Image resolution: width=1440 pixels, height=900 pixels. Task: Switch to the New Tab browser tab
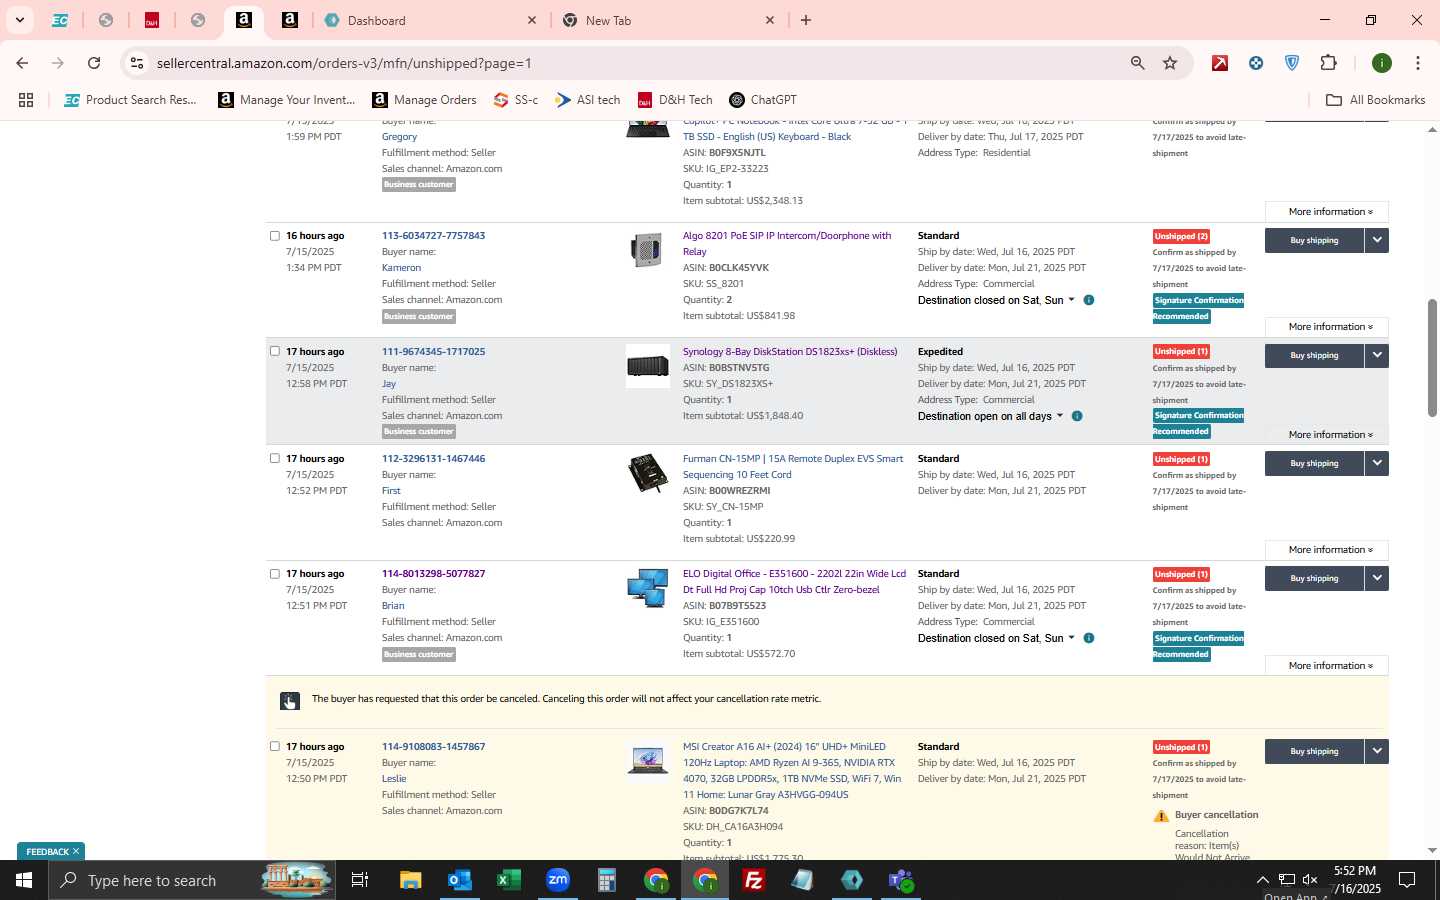[668, 20]
